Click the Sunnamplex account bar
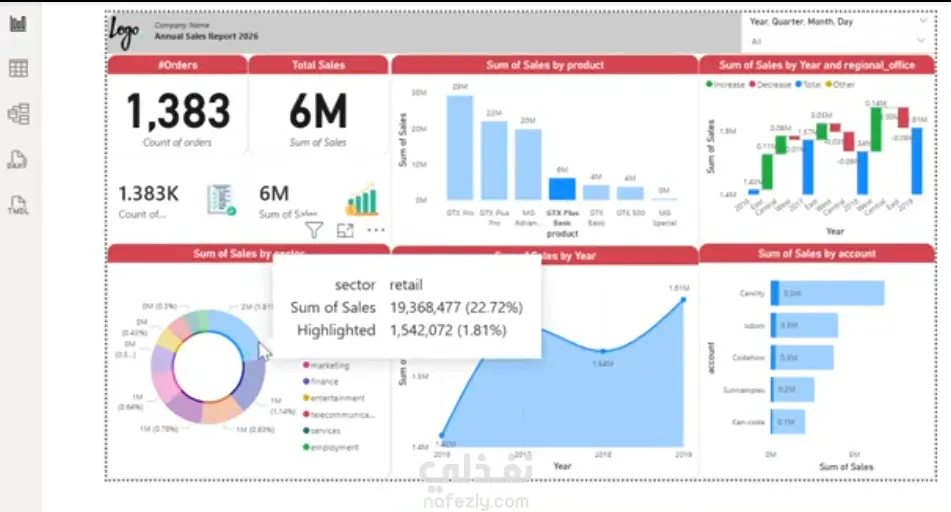951x512 pixels. tap(792, 389)
